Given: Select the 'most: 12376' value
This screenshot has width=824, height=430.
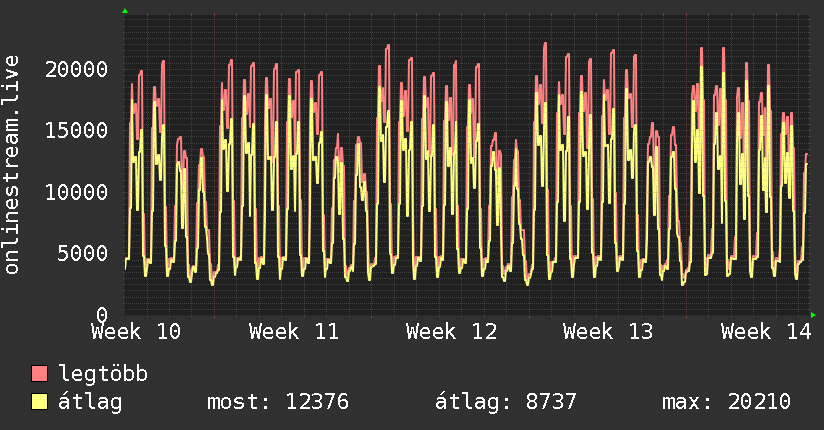Looking at the screenshot, I should click(278, 402).
